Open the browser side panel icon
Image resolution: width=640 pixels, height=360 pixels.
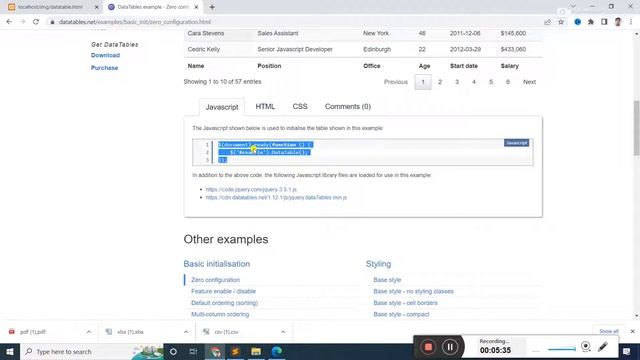(x=604, y=22)
